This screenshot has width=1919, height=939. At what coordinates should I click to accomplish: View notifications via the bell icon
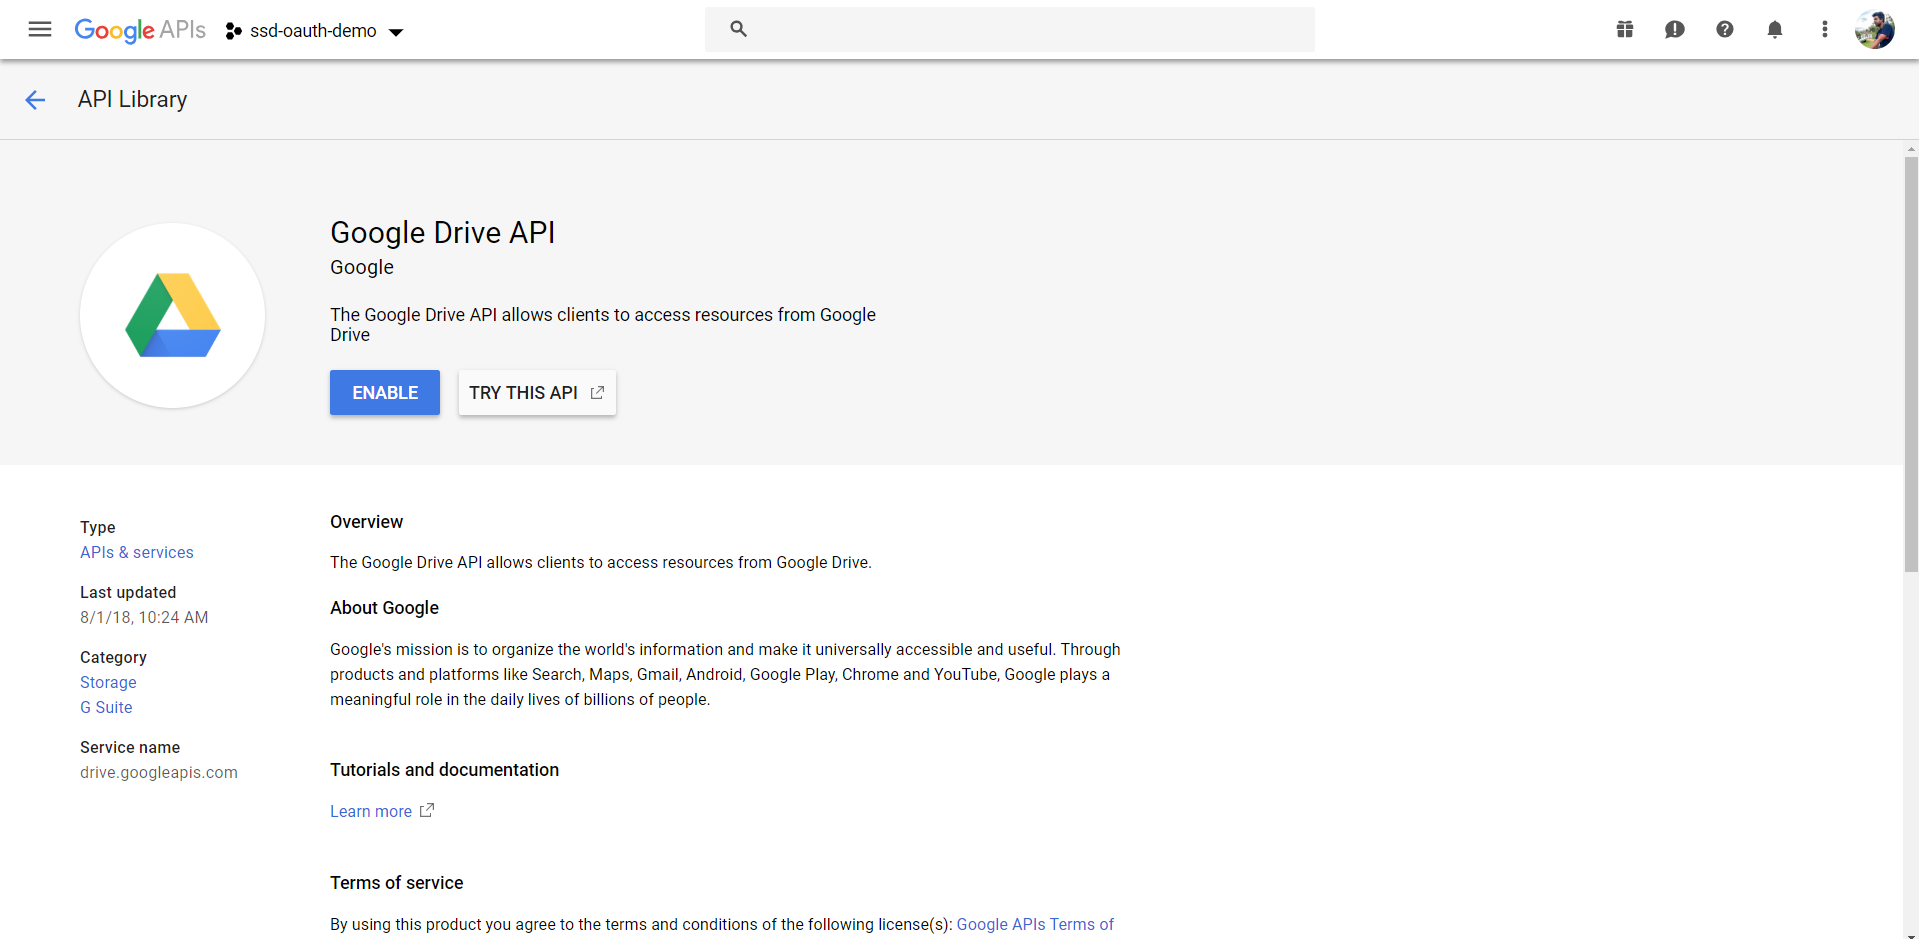pos(1774,30)
